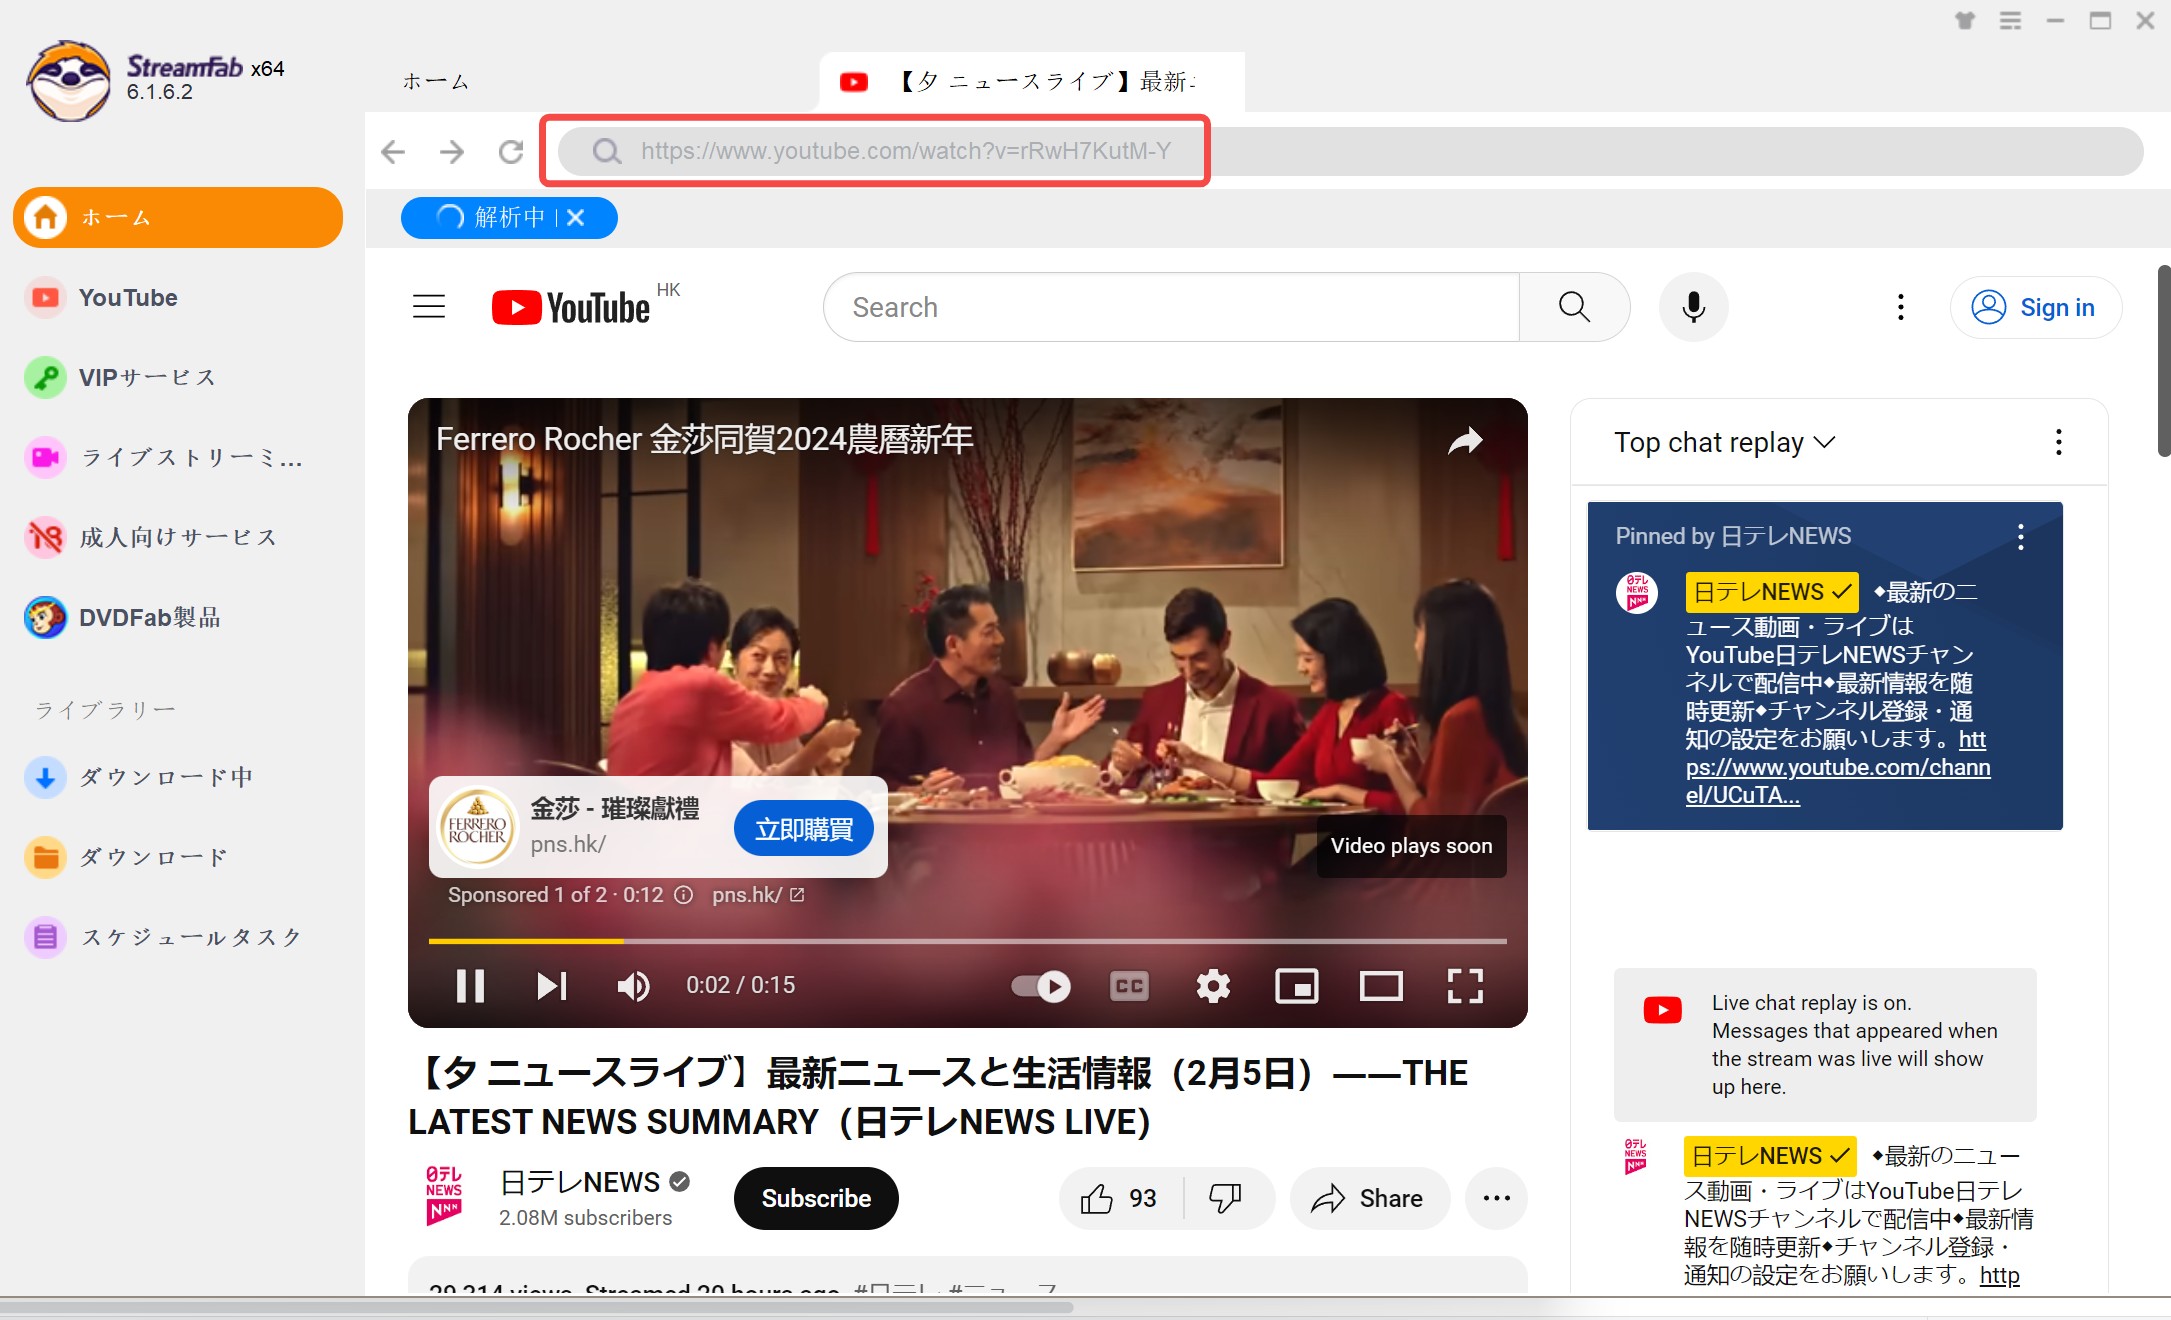Viewport: 2171px width, 1320px height.
Task: Expand the Top chat replay dropdown
Action: tap(1725, 442)
